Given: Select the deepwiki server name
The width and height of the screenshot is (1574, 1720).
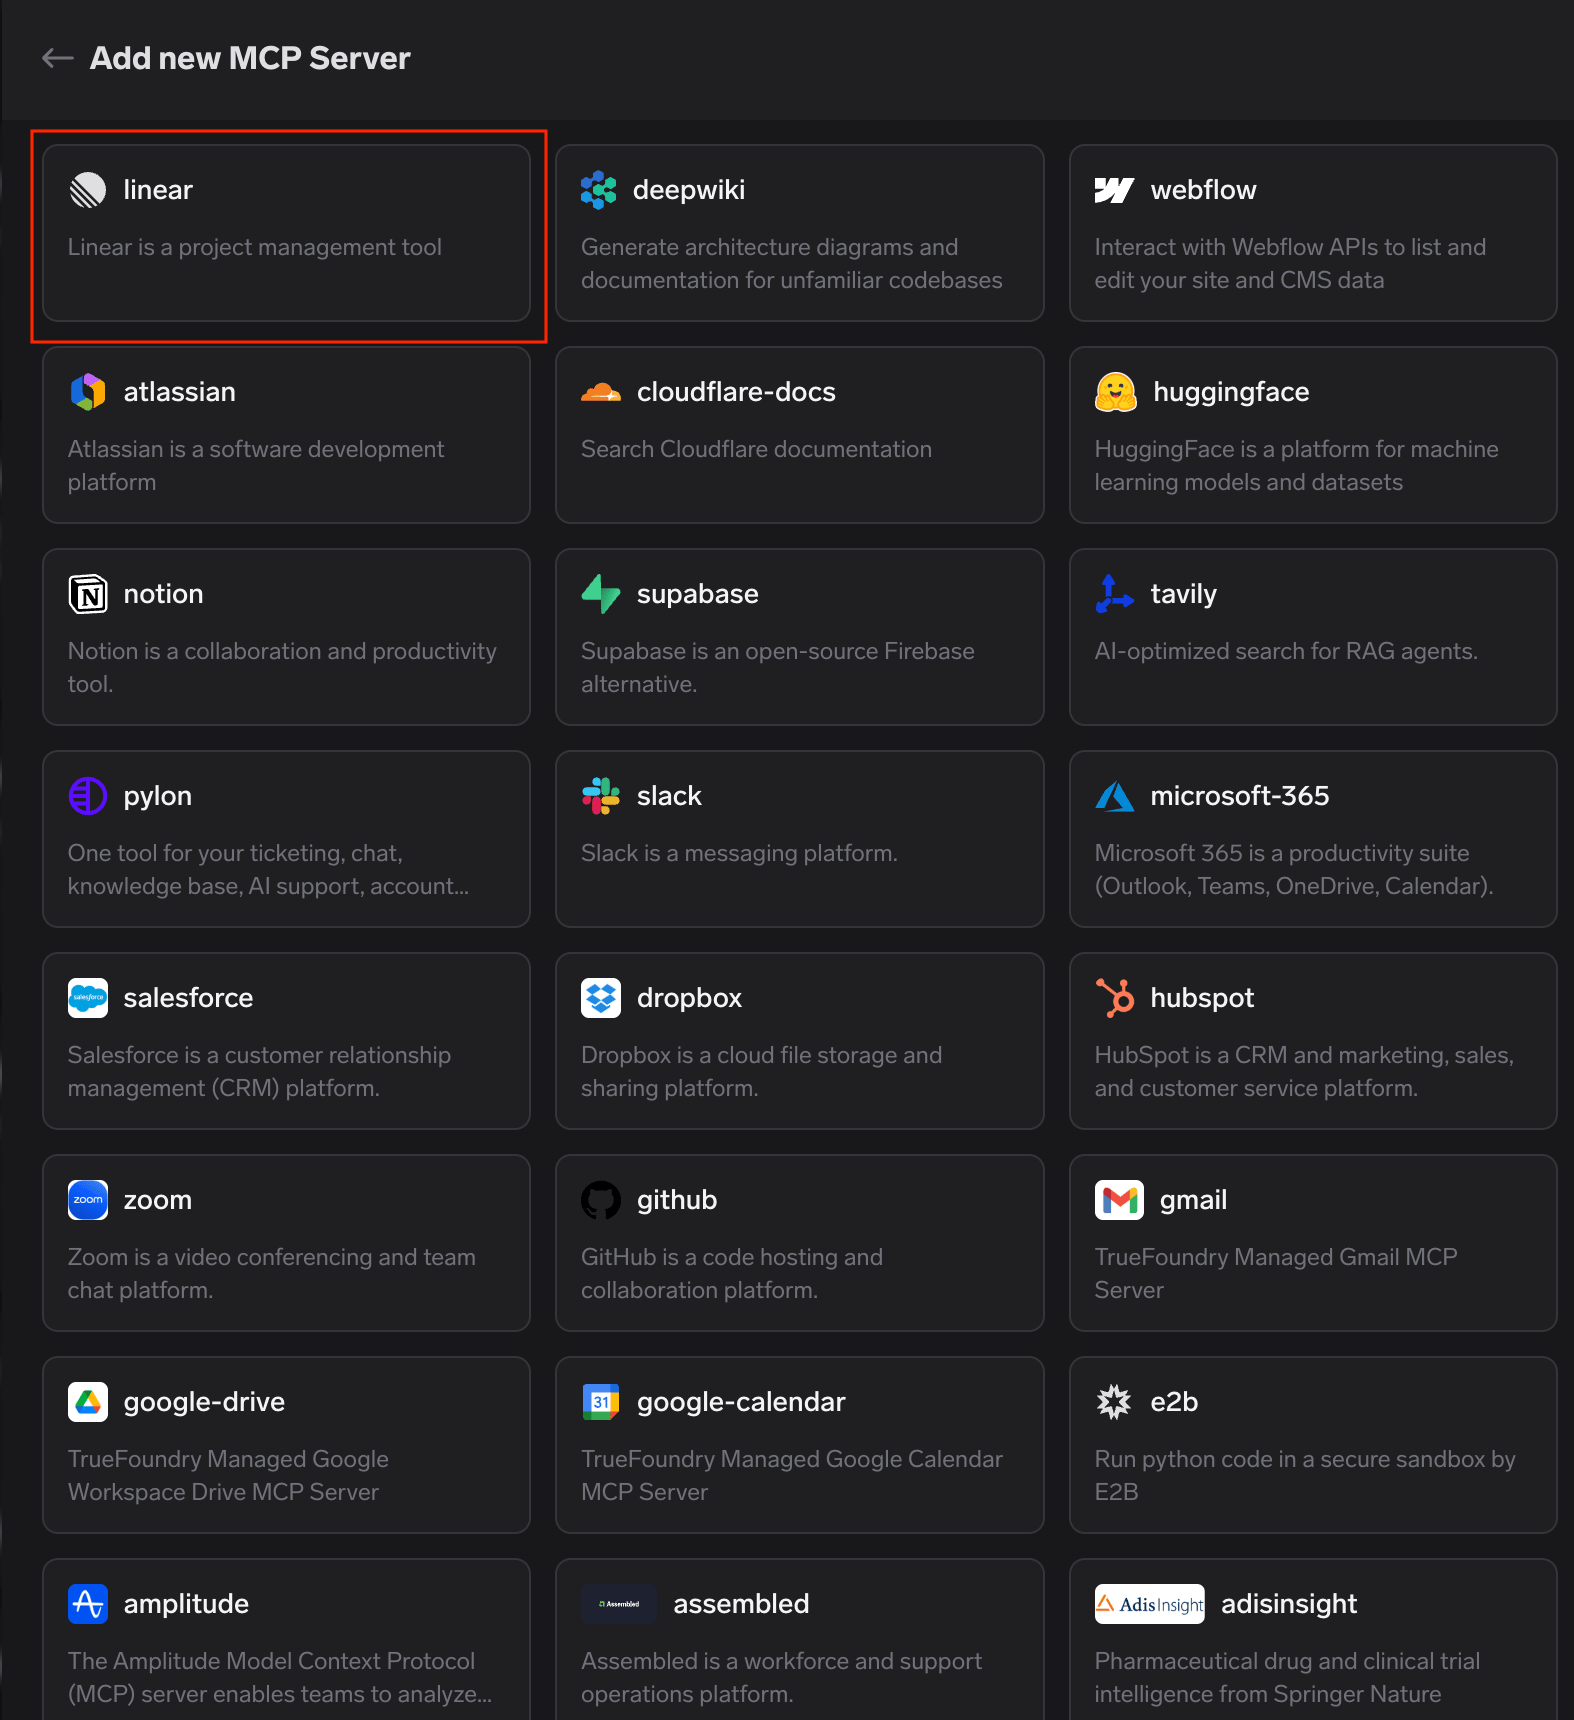Looking at the screenshot, I should (689, 190).
